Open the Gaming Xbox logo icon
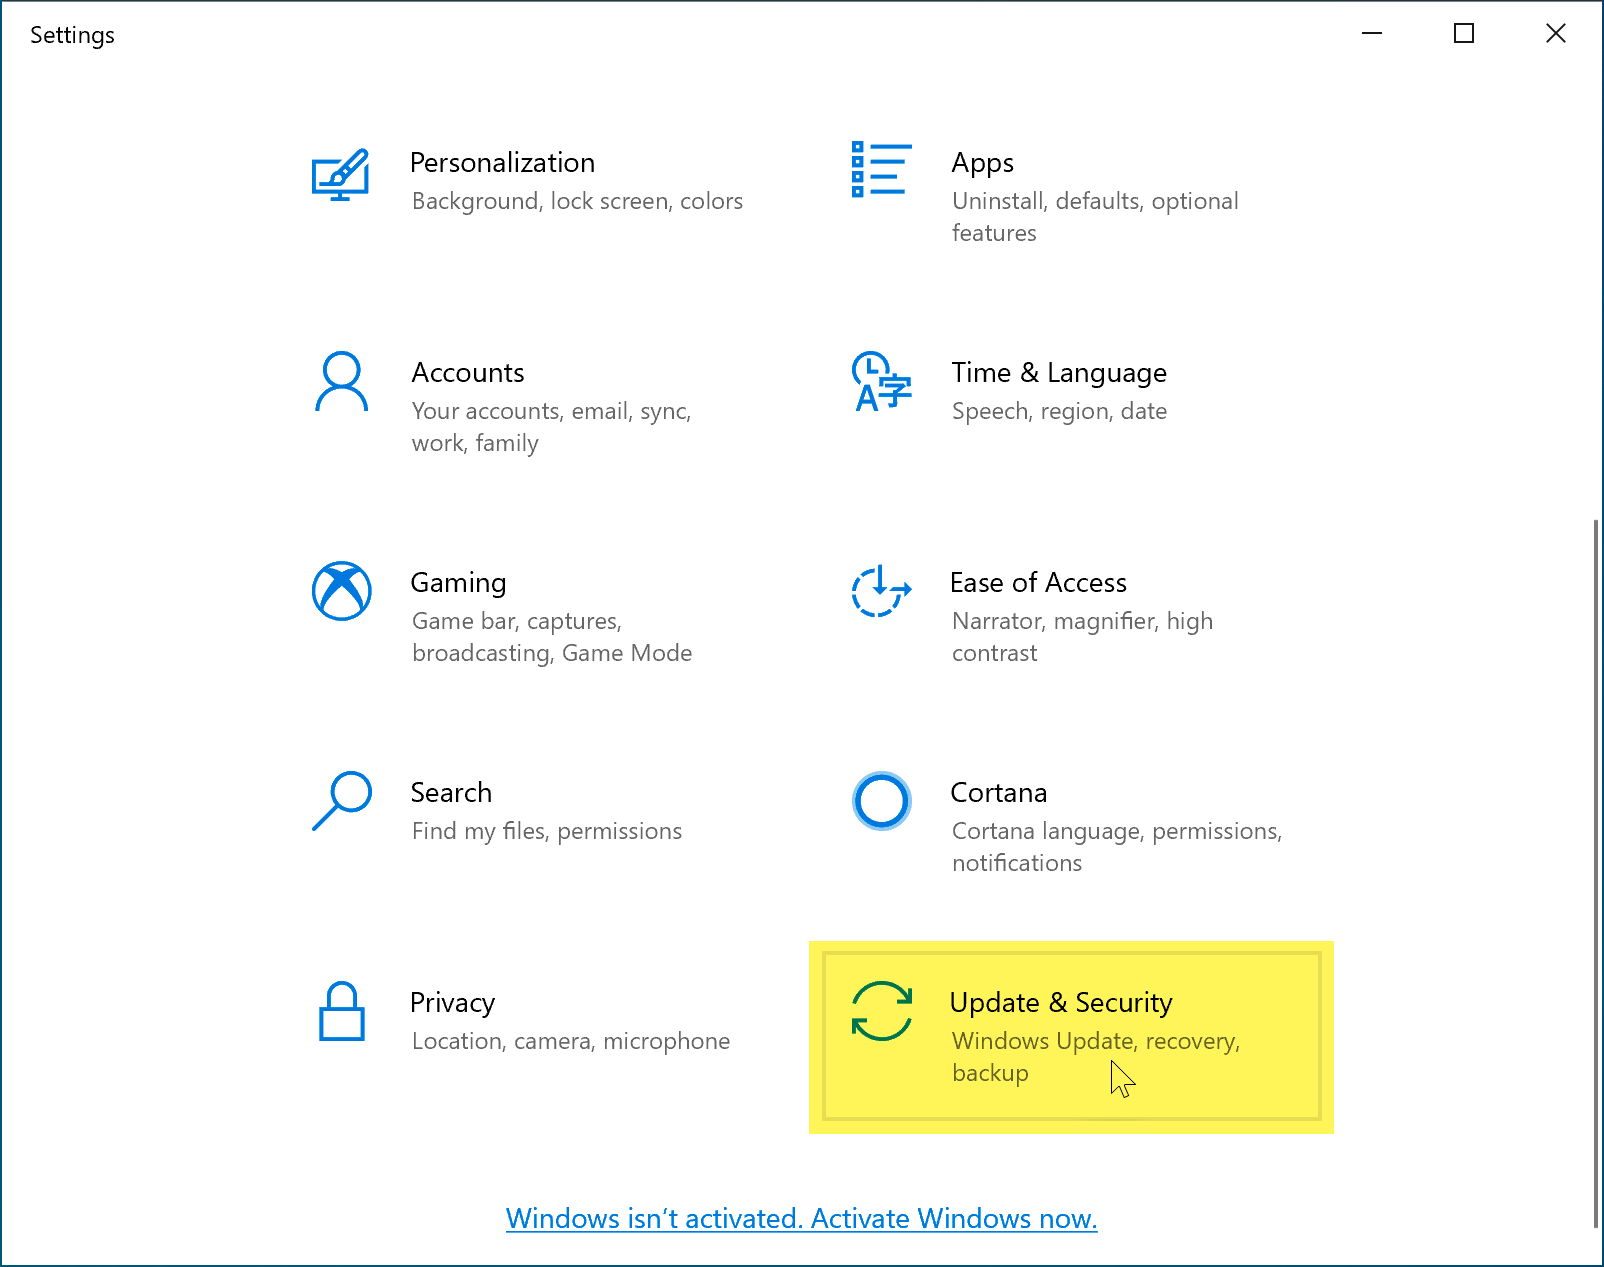Screen dimensions: 1604x1267 341,591
